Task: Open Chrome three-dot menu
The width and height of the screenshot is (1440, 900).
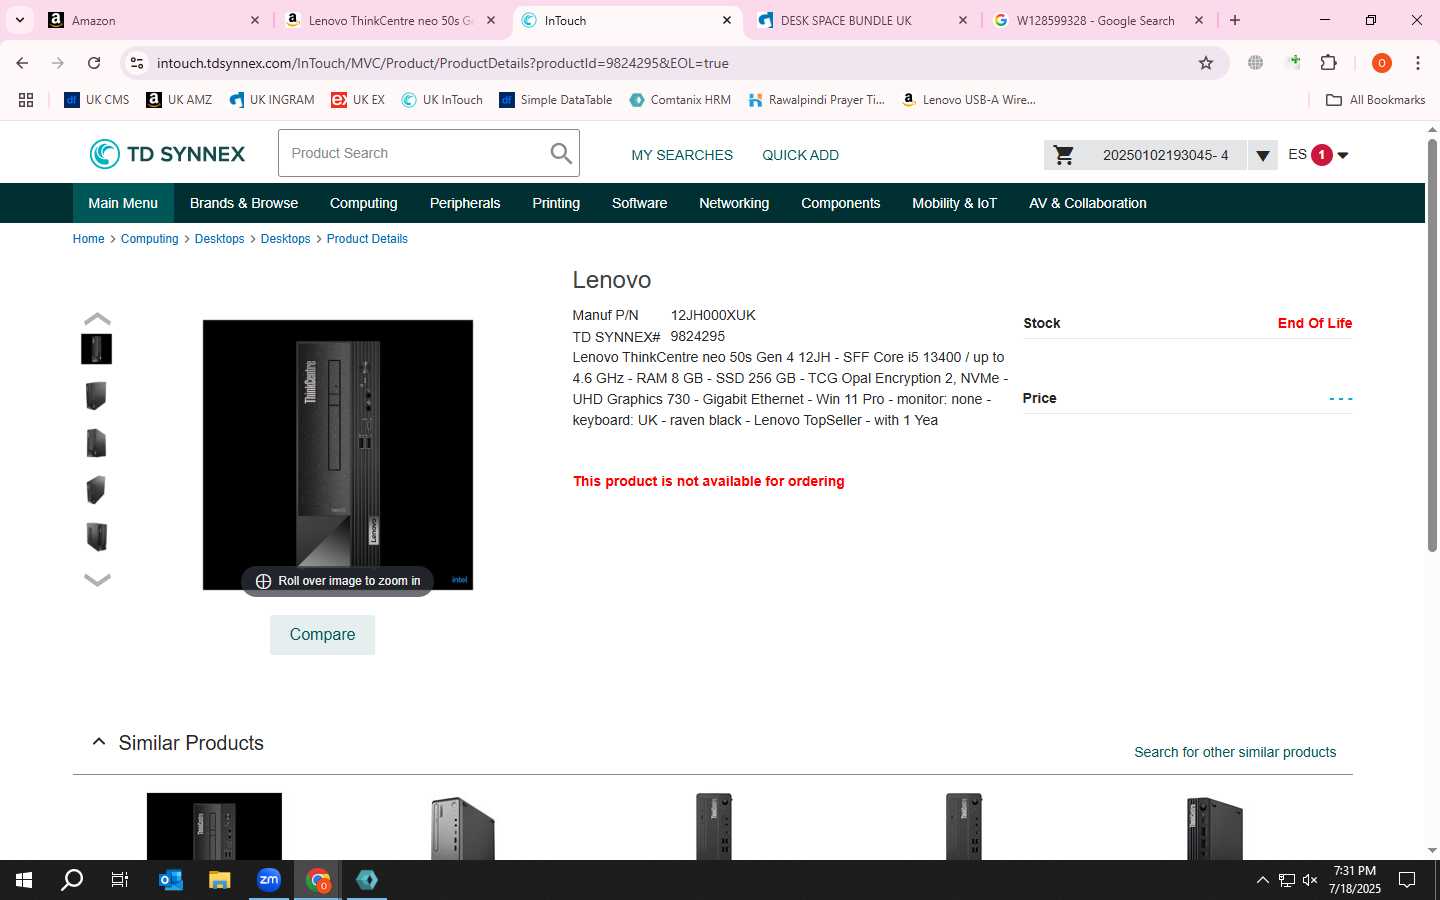Action: tap(1418, 63)
